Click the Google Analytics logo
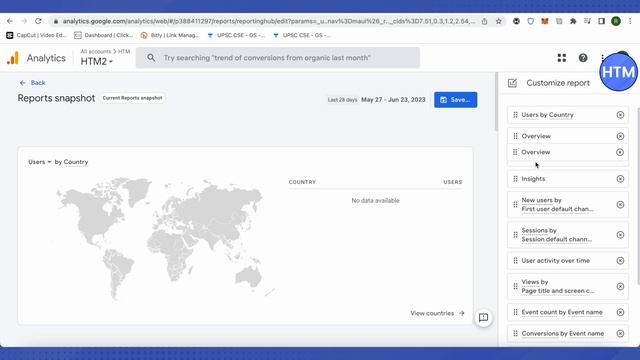 [x=13, y=58]
